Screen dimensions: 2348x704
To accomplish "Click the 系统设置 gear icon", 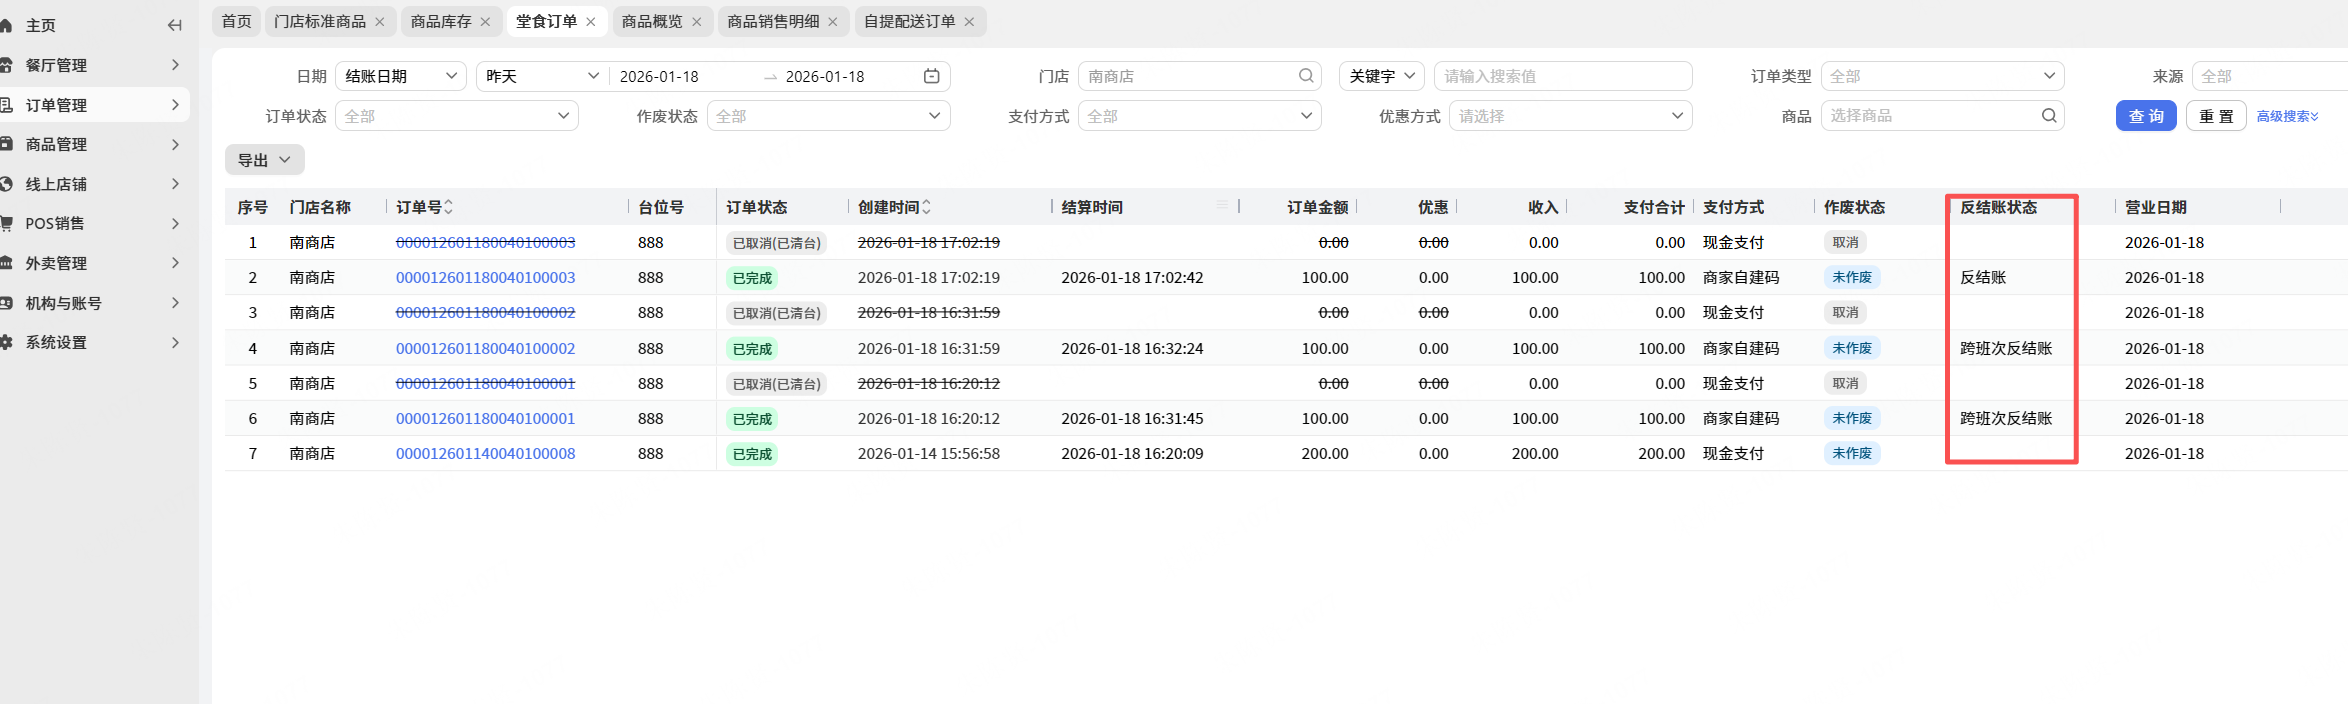I will coord(6,342).
